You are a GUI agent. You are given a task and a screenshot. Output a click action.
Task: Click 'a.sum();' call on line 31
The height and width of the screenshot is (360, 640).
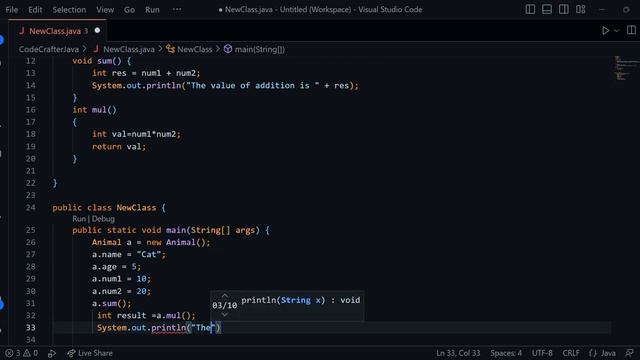click(x=111, y=303)
